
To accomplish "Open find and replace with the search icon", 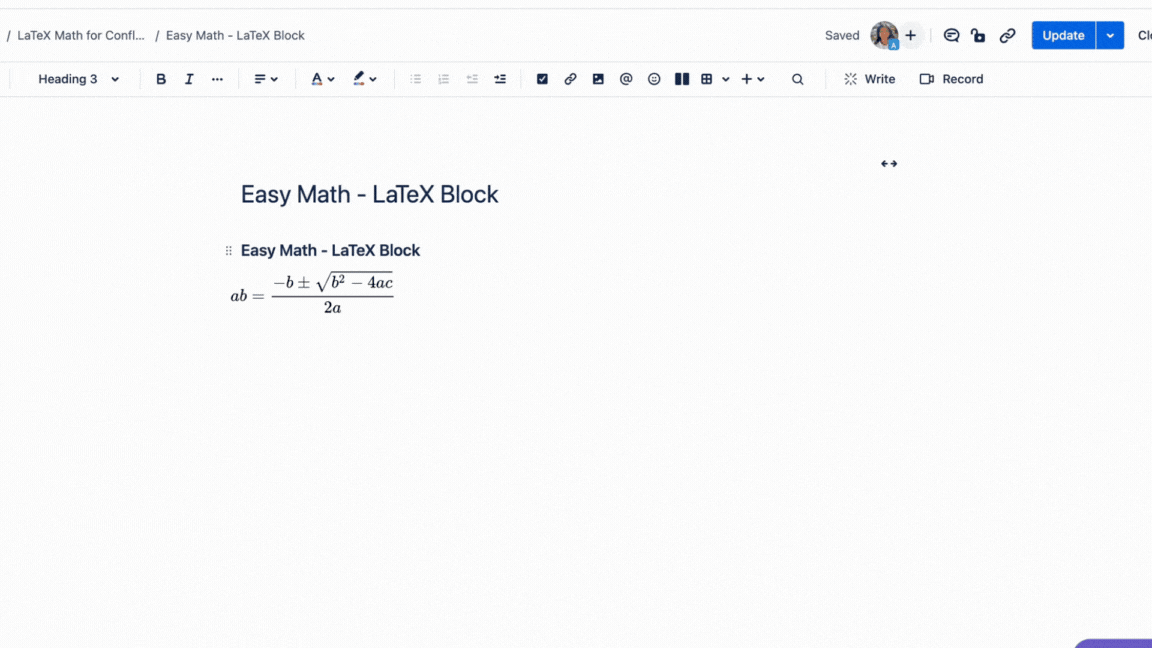I will tap(797, 79).
